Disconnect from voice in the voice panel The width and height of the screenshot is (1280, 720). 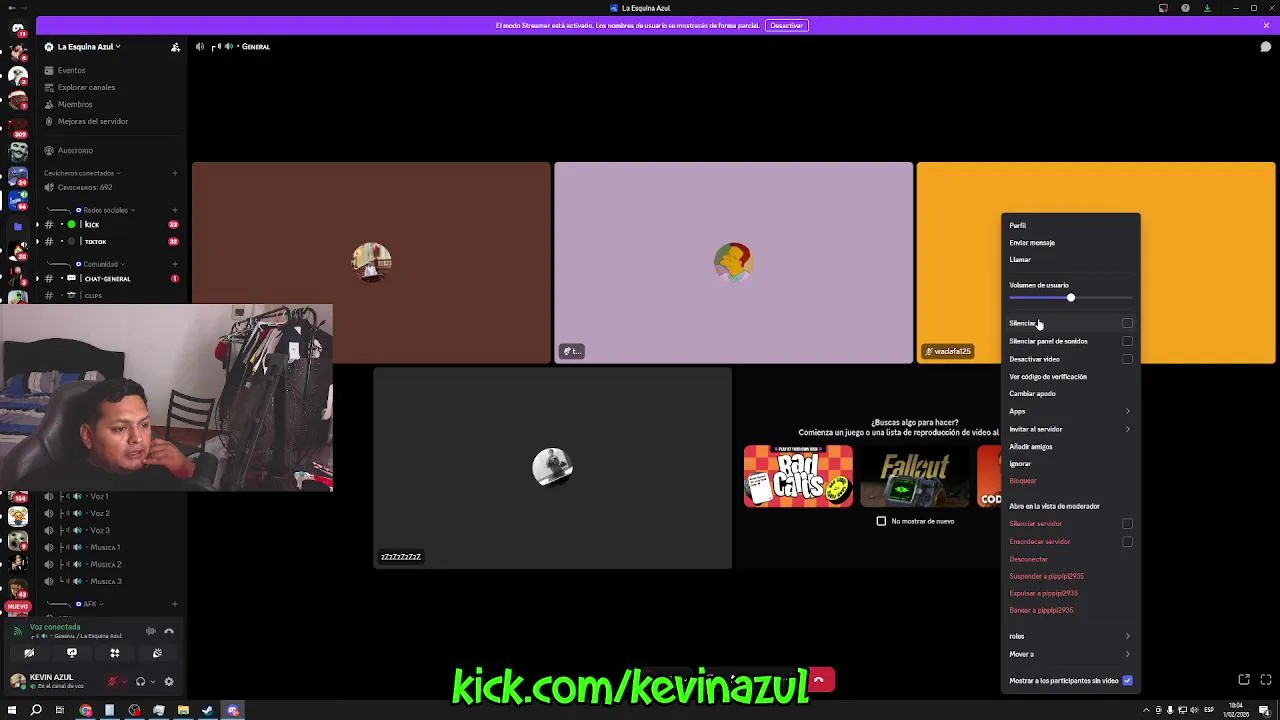pos(169,631)
